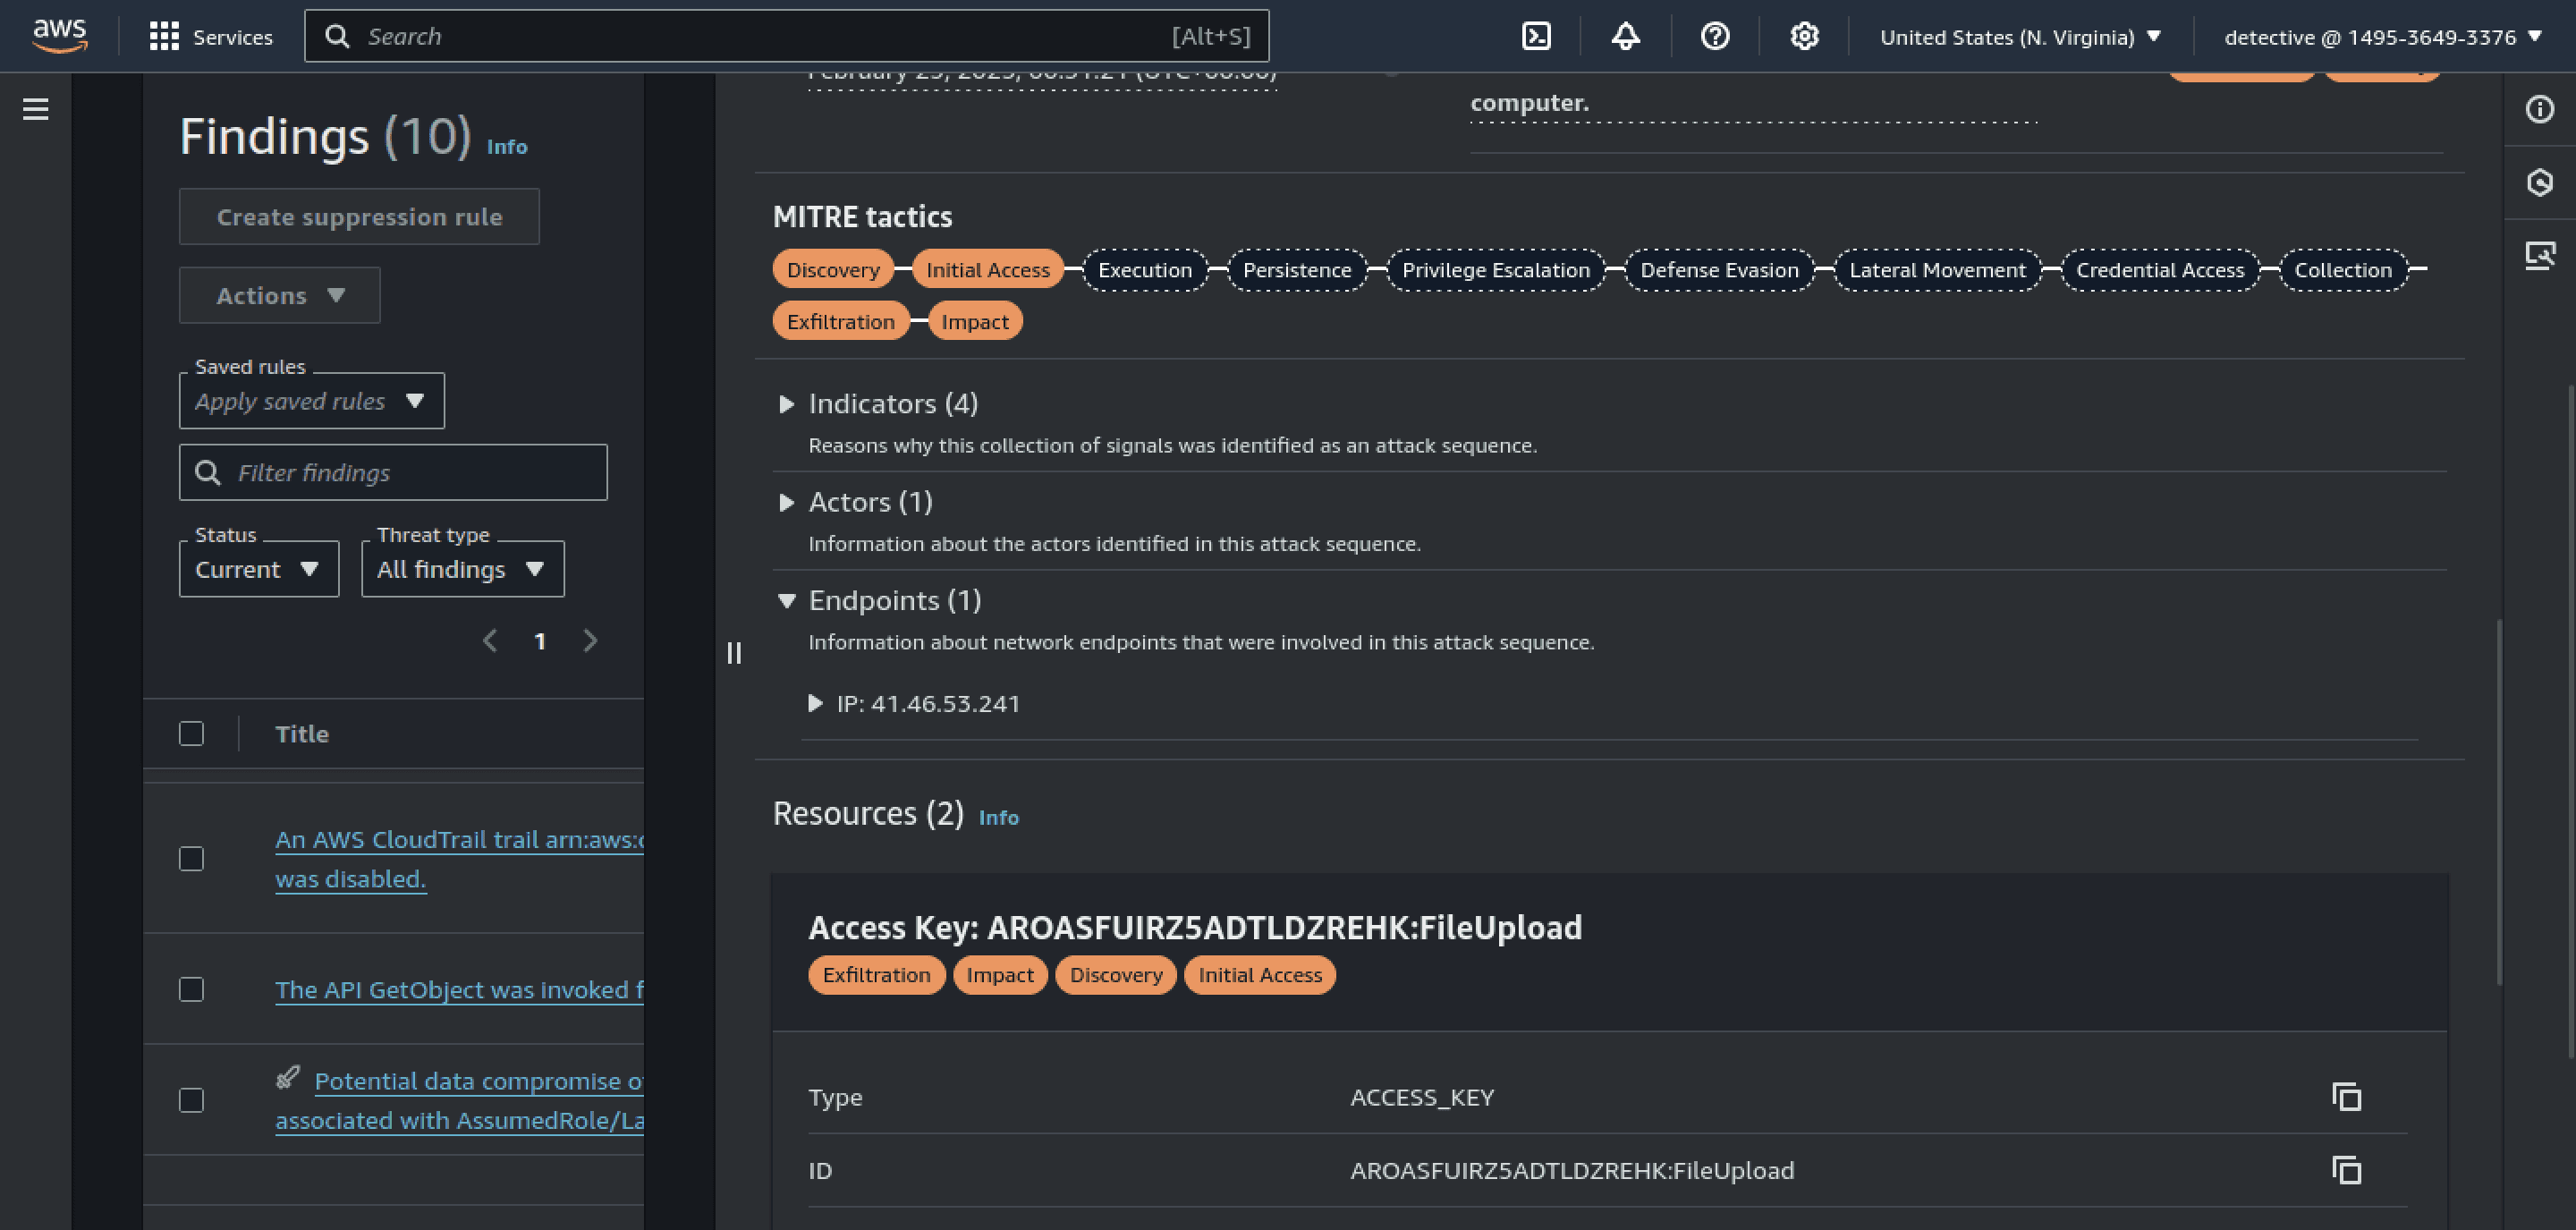This screenshot has width=2576, height=1230.
Task: Click the attack sequence icon beside Potential data compromise
Action: pos(288,1078)
